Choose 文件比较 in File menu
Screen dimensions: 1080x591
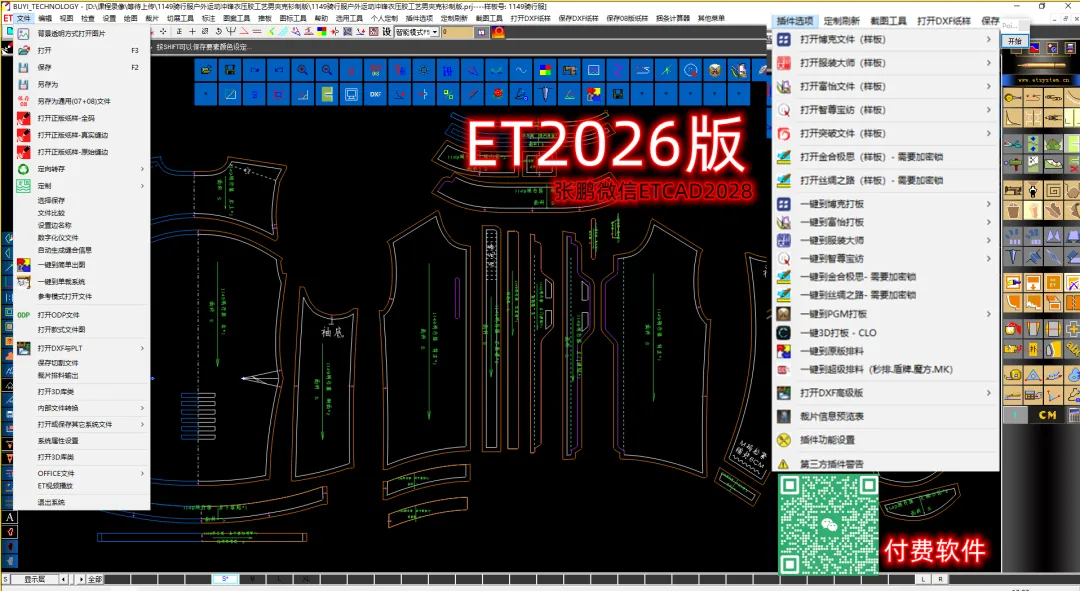click(51, 213)
